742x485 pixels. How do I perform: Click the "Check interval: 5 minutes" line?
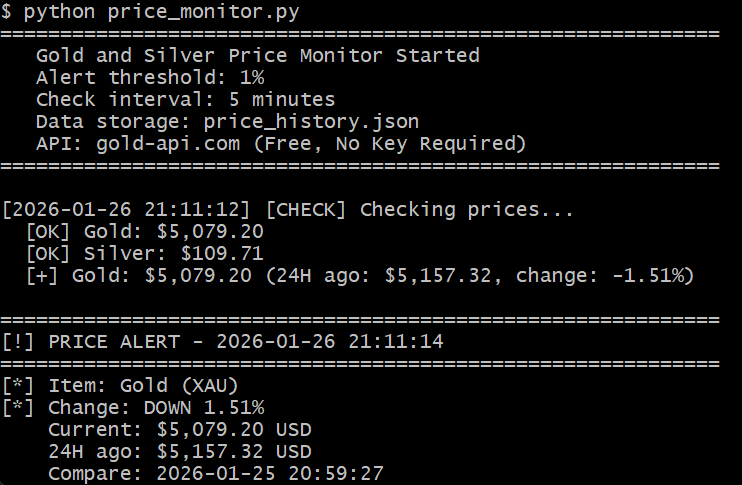185,99
